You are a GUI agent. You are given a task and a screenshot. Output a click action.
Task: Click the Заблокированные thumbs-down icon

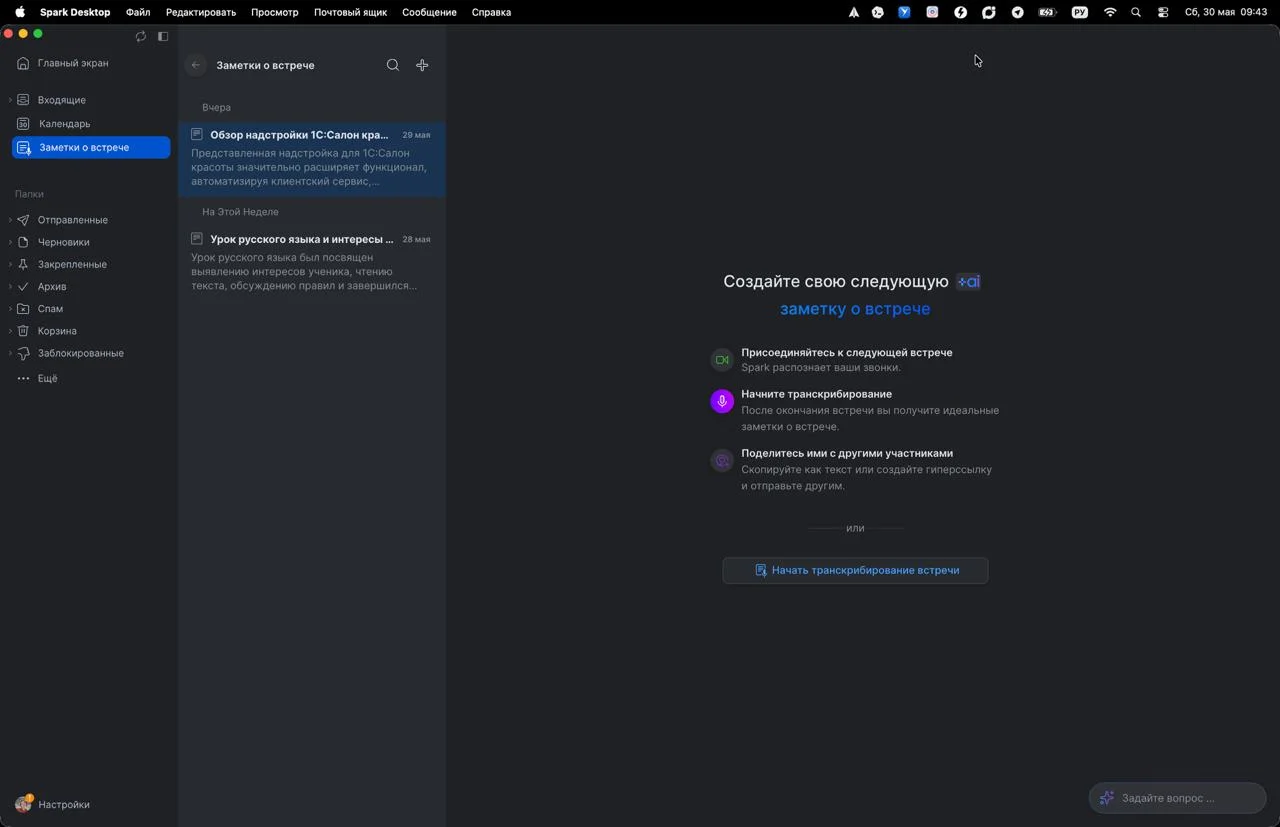click(x=23, y=353)
